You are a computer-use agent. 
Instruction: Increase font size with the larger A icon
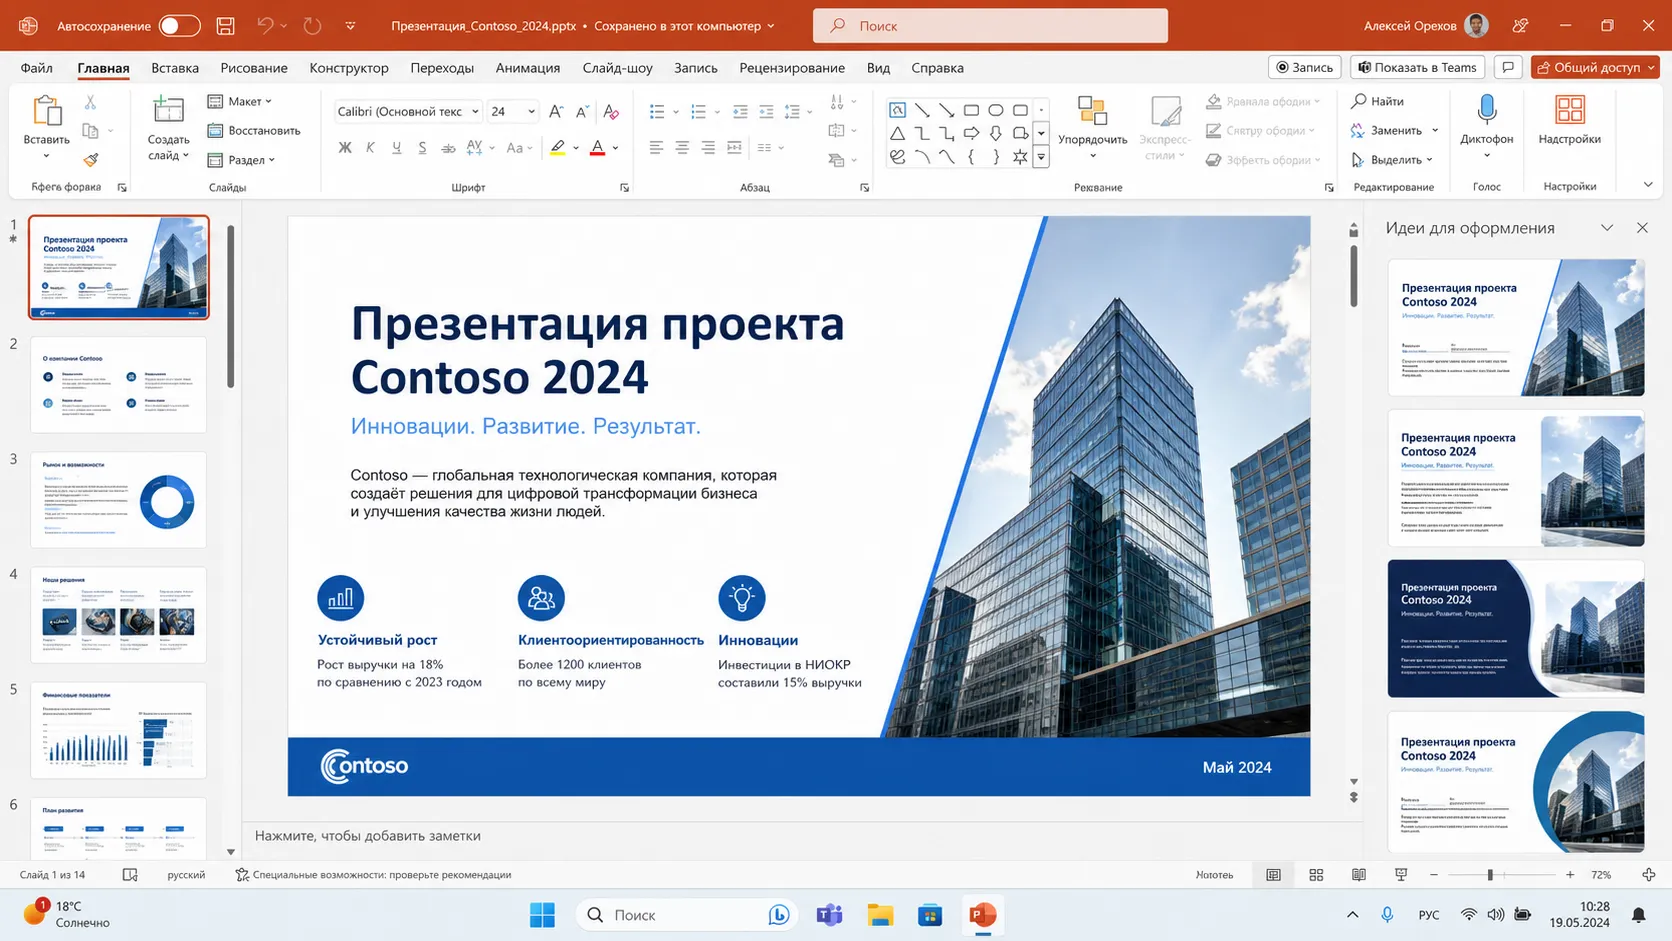click(x=556, y=111)
